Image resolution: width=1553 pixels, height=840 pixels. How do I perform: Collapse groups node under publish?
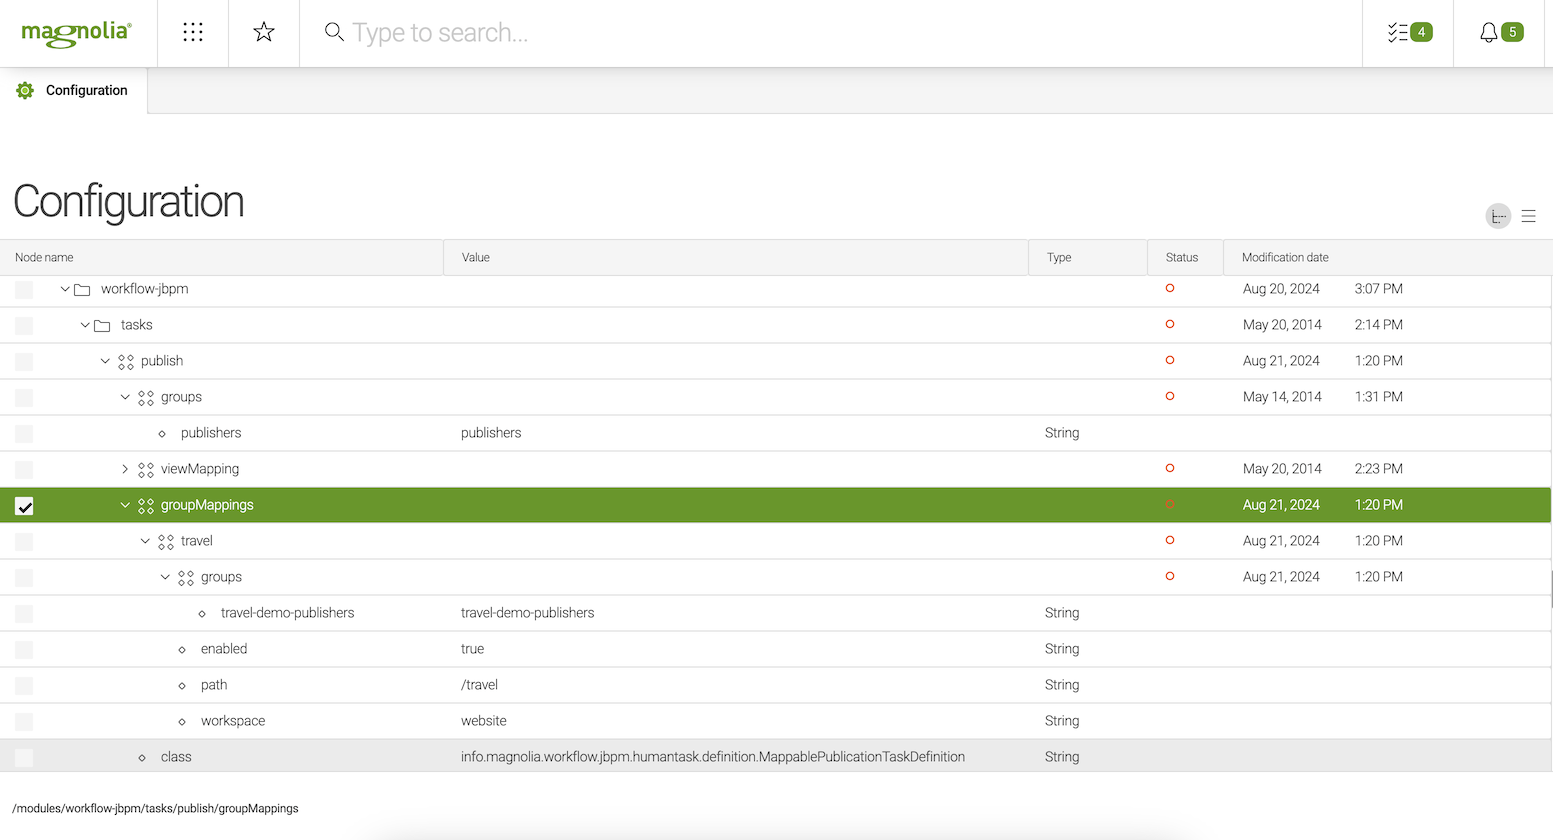(125, 397)
